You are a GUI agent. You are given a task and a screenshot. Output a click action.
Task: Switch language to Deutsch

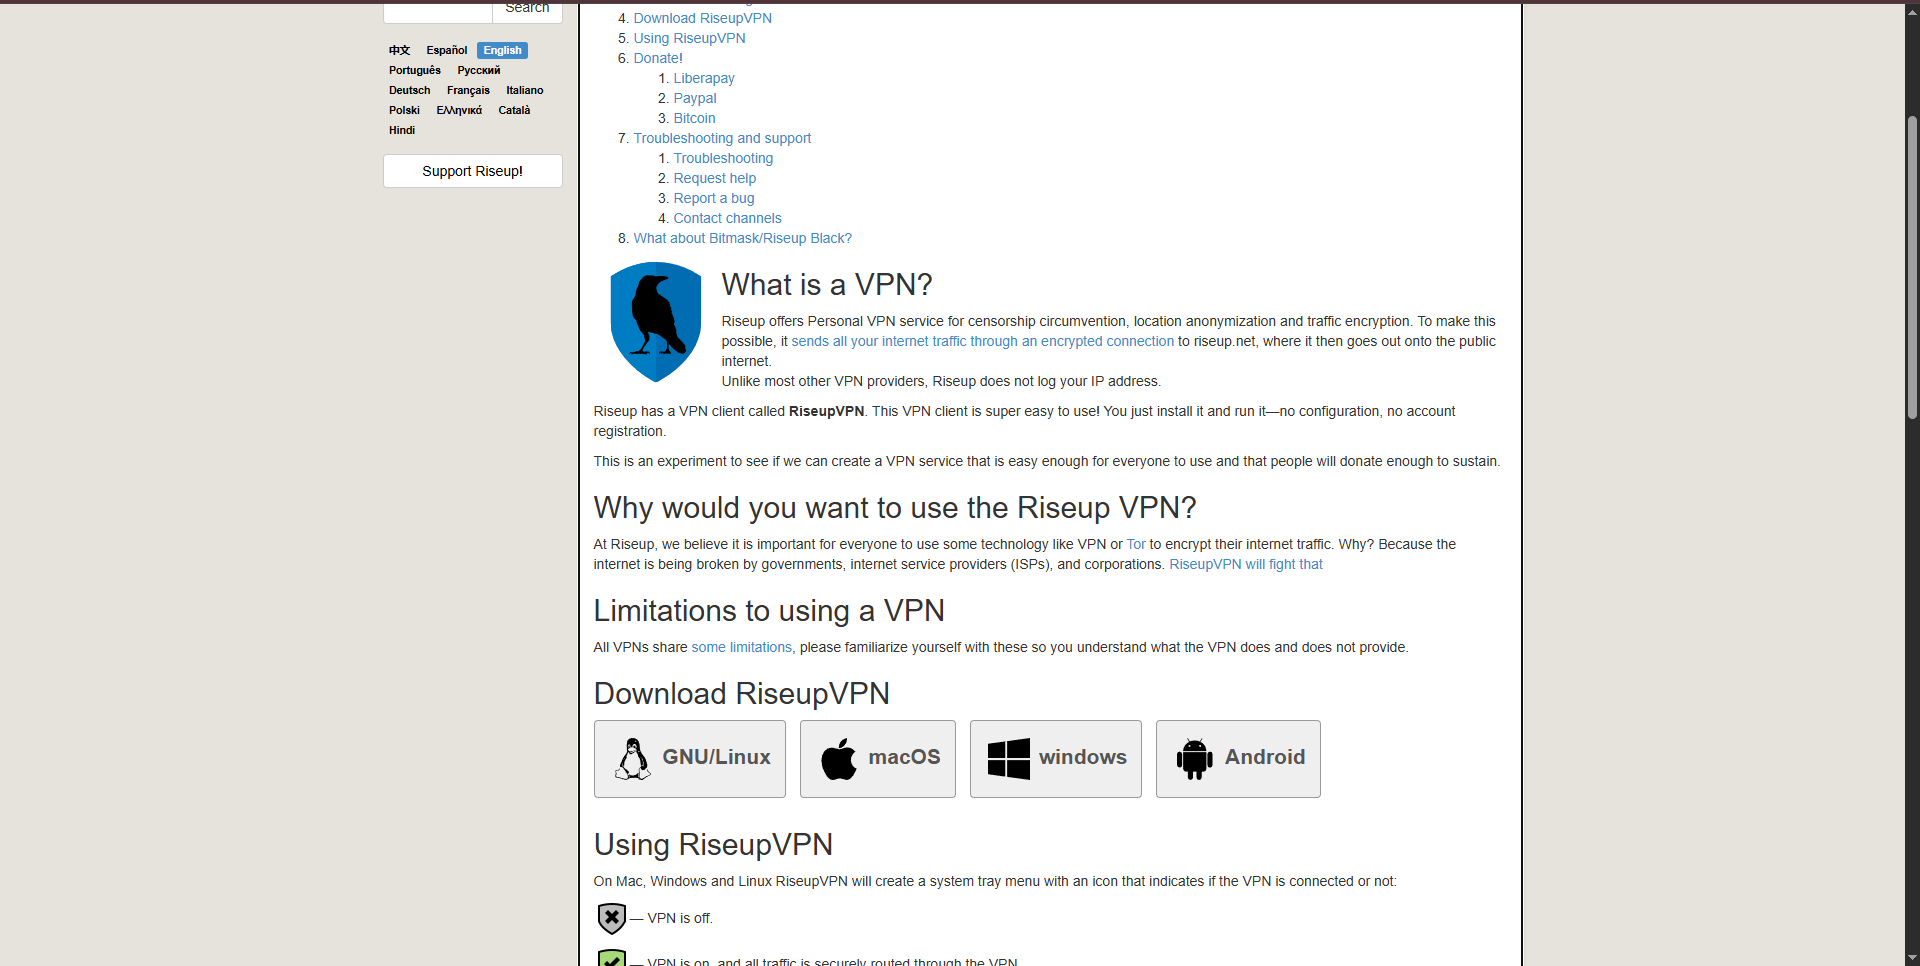[409, 90]
